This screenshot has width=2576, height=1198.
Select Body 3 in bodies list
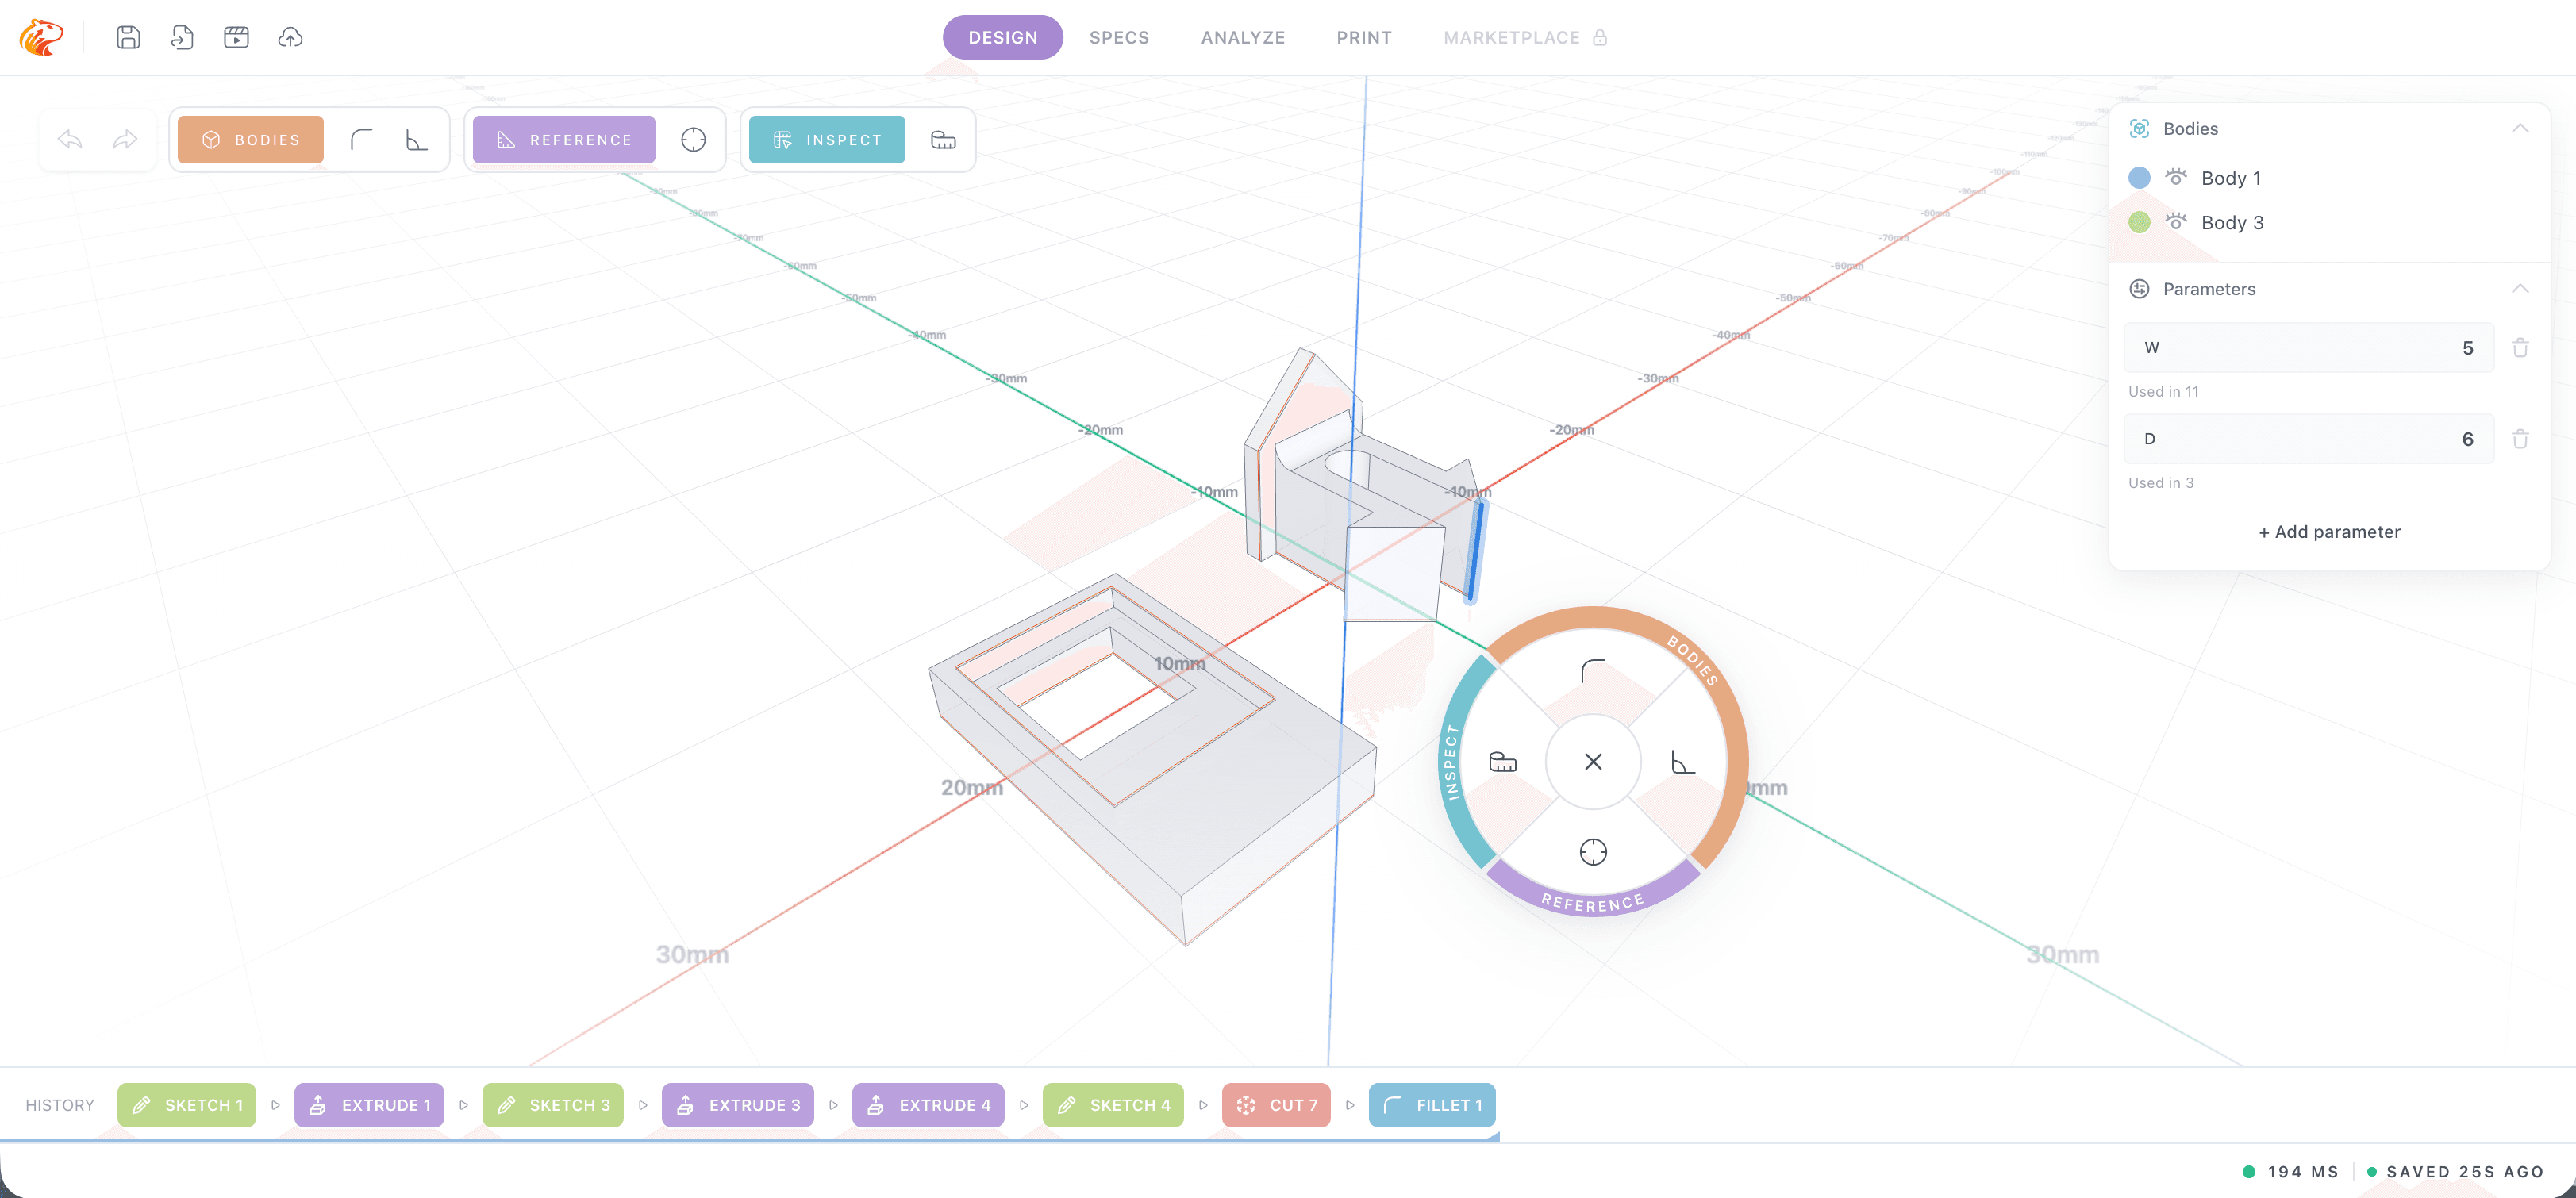point(2232,222)
